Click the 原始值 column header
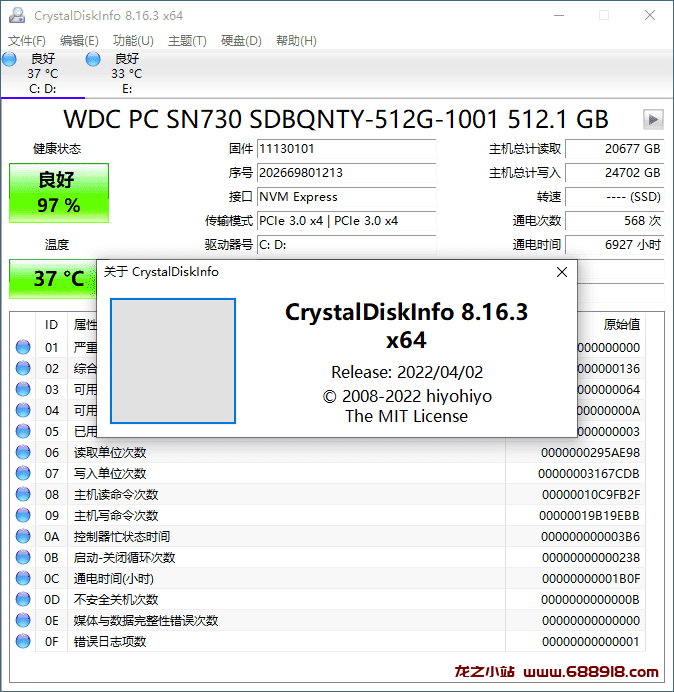The width and height of the screenshot is (674, 692). (x=621, y=325)
